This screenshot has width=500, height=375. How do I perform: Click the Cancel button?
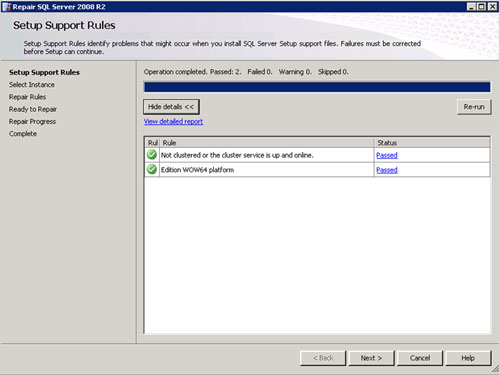pyautogui.click(x=420, y=358)
